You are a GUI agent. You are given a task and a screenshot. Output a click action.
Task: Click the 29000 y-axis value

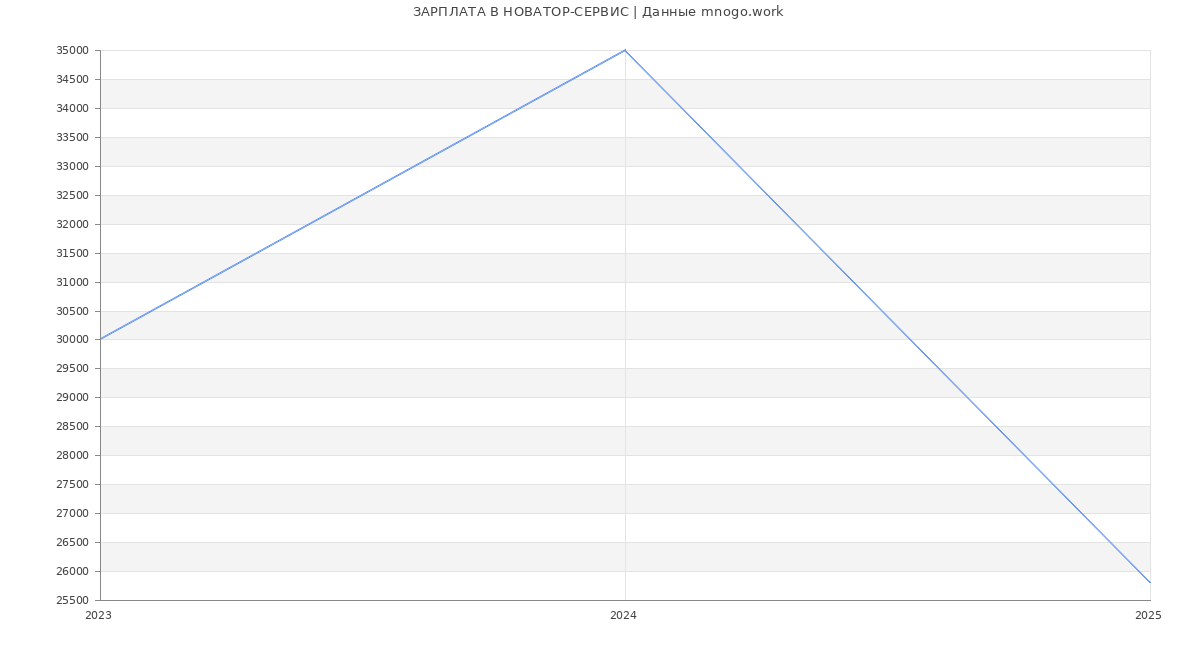(x=72, y=397)
